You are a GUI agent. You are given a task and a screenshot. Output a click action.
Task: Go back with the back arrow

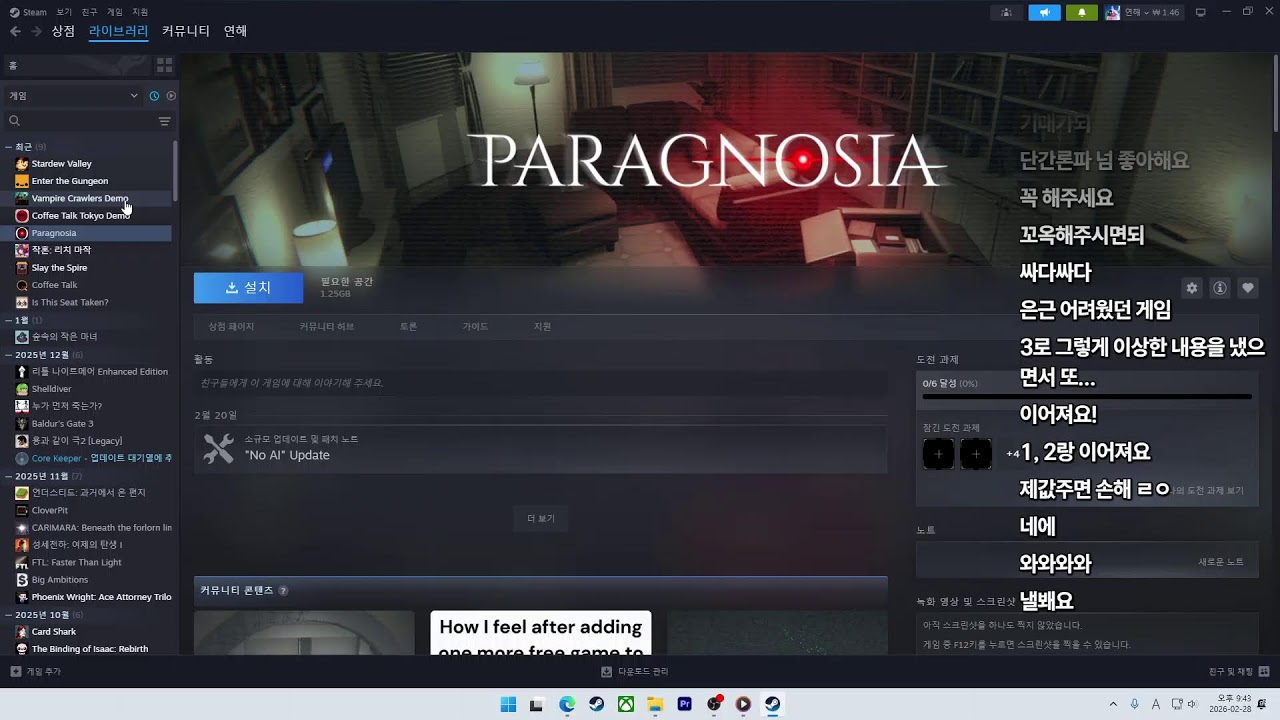pyautogui.click(x=15, y=31)
